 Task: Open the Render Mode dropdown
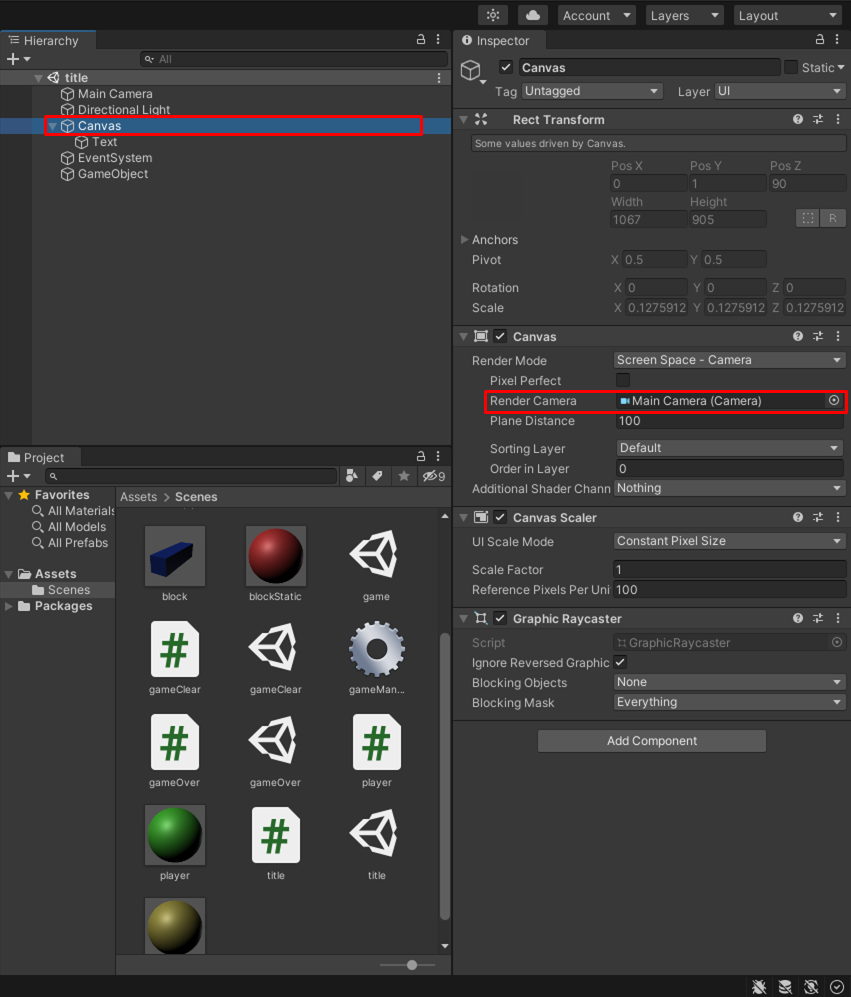coord(730,360)
